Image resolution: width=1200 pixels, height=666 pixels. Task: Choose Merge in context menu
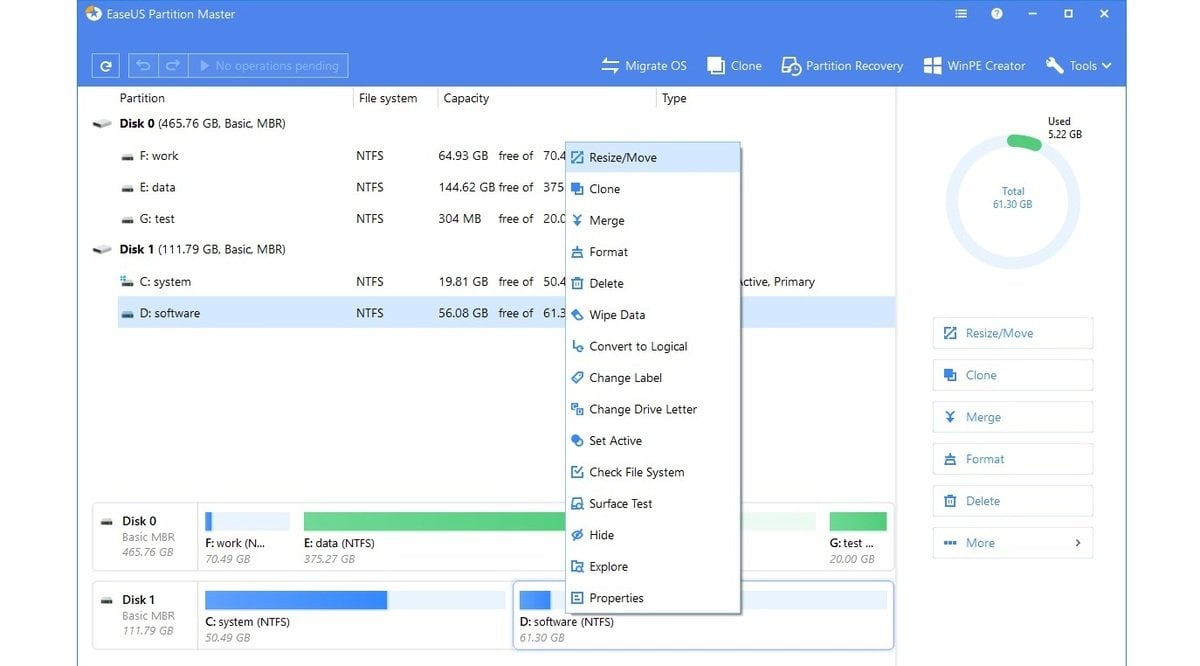653,221
